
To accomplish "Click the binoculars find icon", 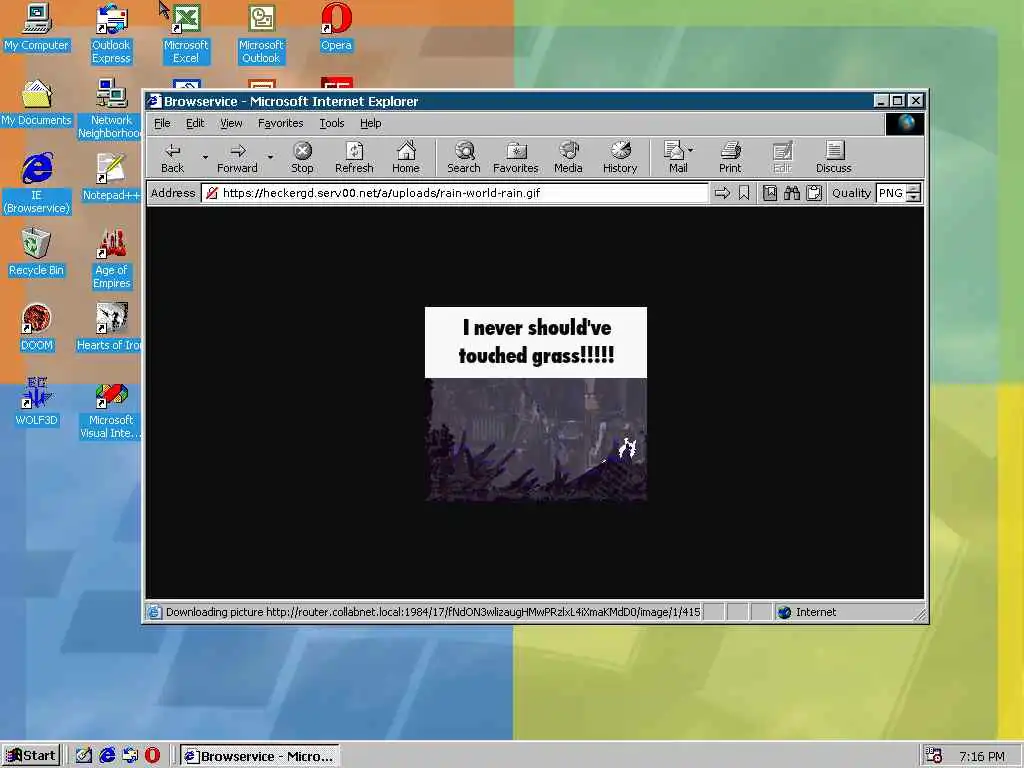I will 792,193.
